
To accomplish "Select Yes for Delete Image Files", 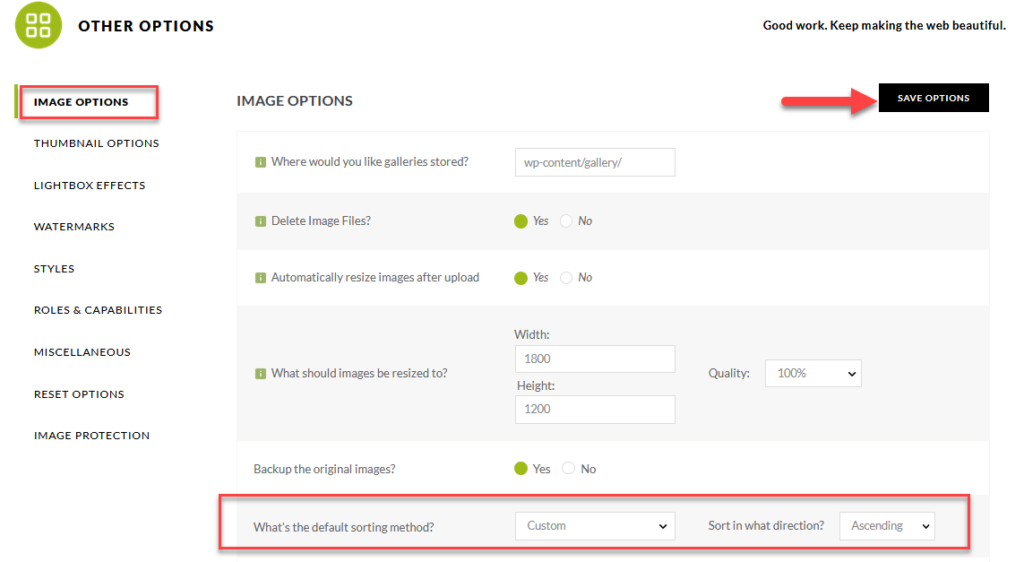I will pyautogui.click(x=521, y=221).
